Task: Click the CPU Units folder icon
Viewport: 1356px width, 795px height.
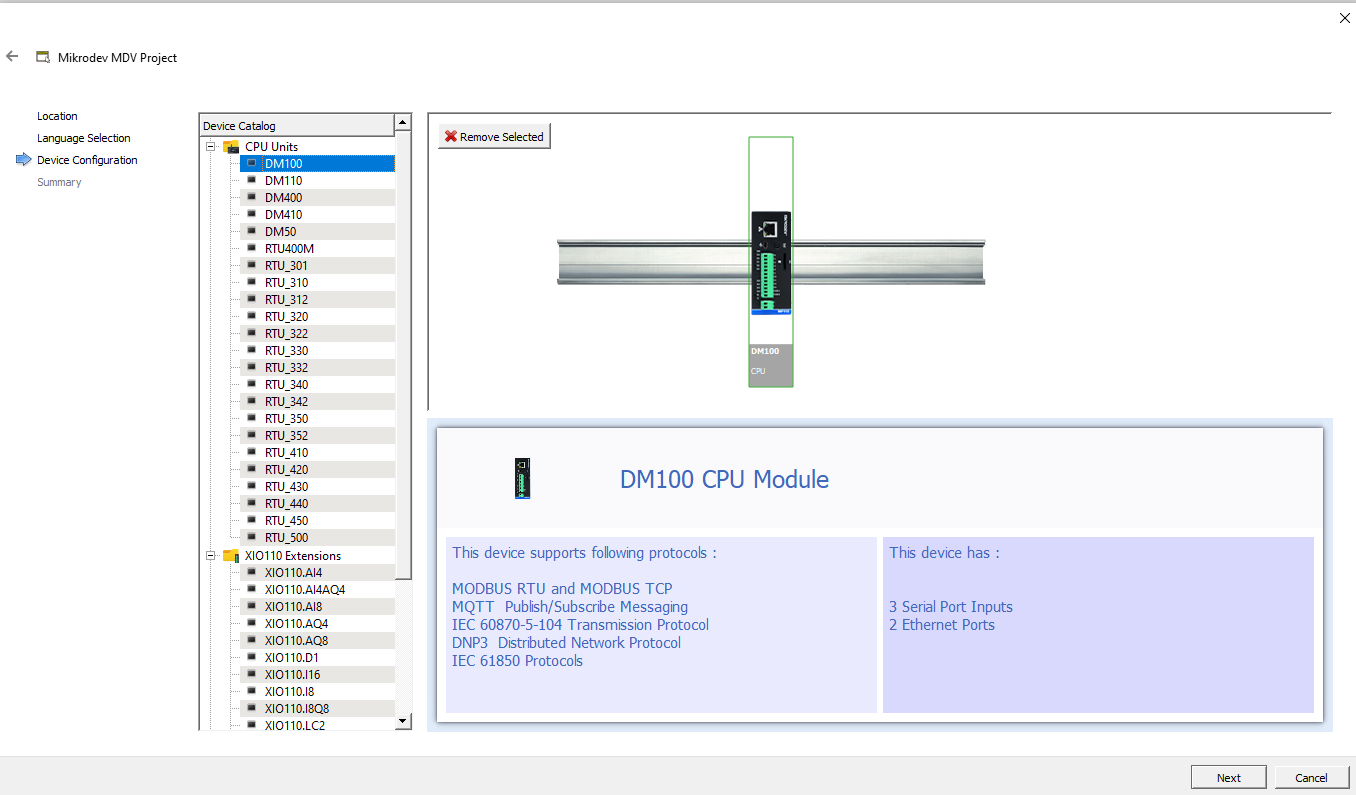Action: point(231,147)
